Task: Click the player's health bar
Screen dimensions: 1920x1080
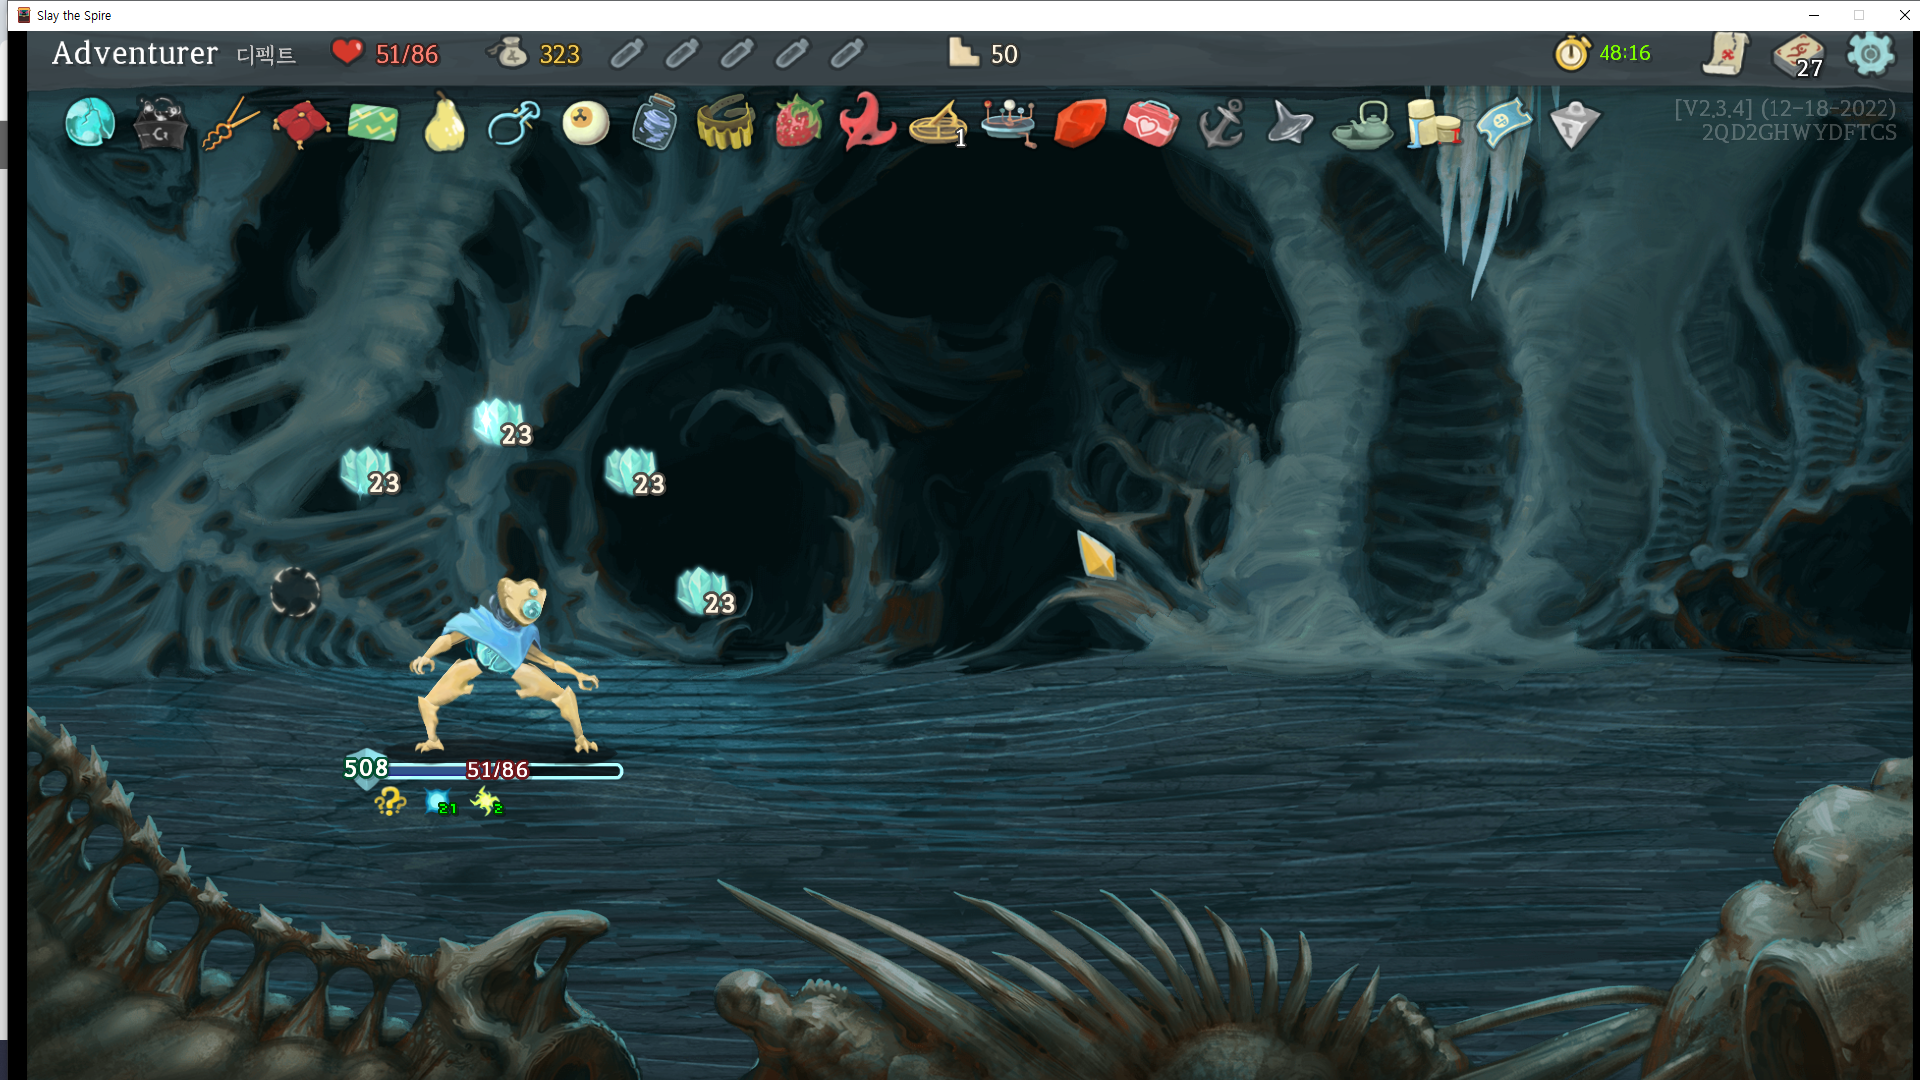Action: [504, 770]
